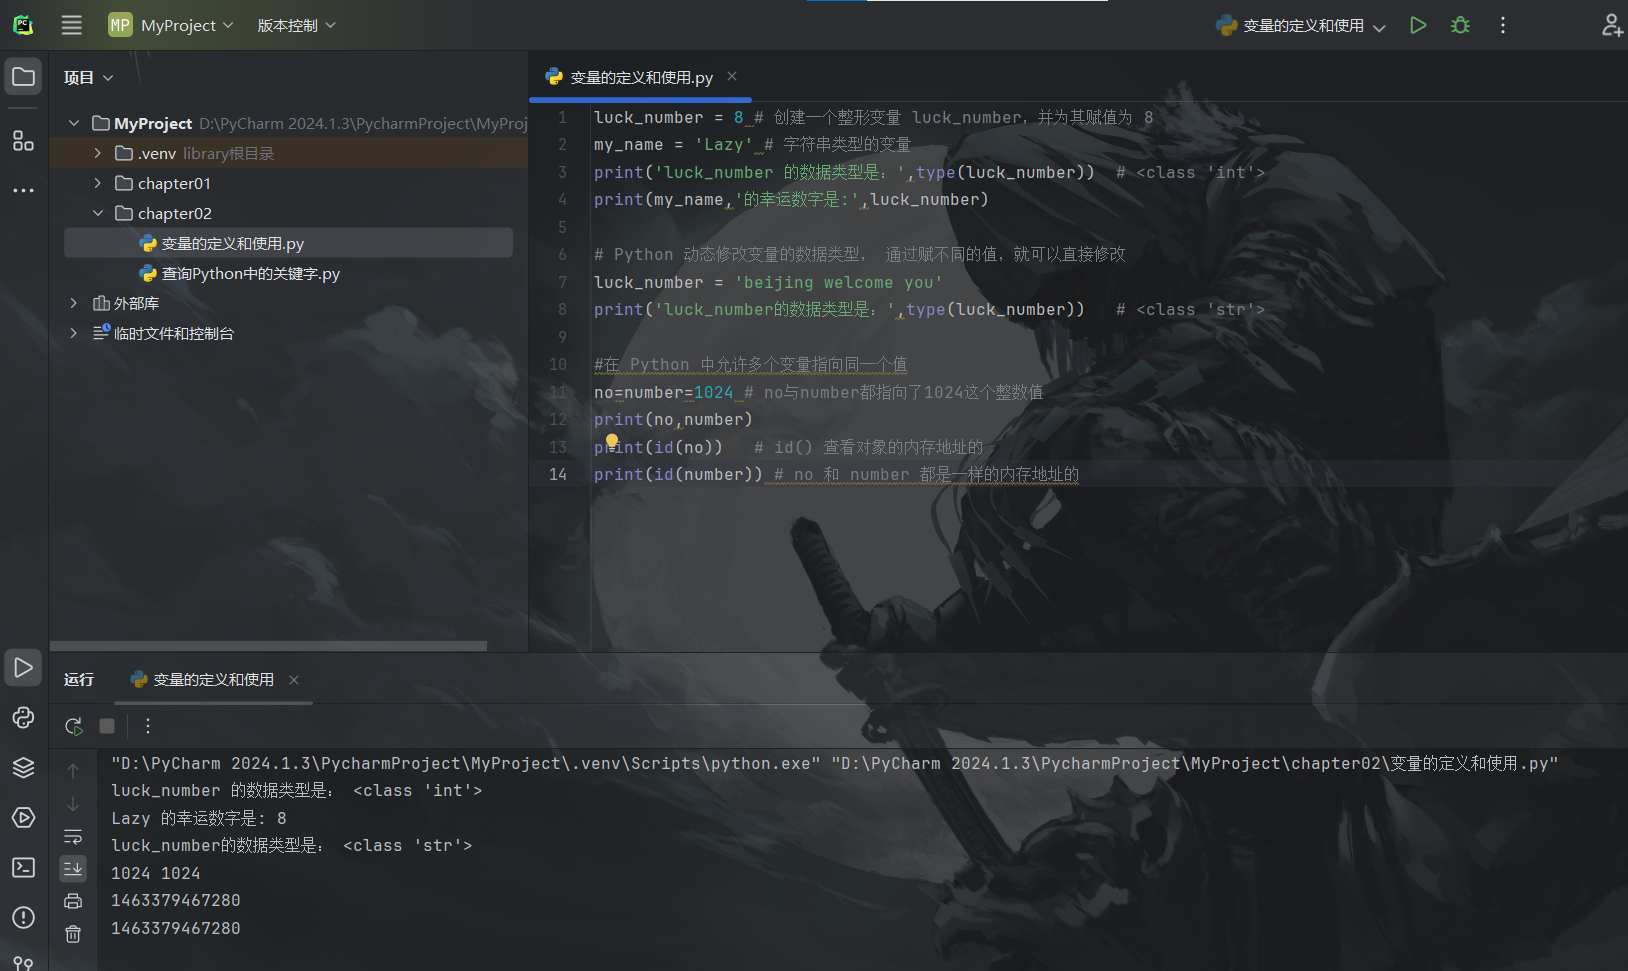Select 变量的定义和使用.py in project tree
1628x971 pixels.
tap(288, 243)
